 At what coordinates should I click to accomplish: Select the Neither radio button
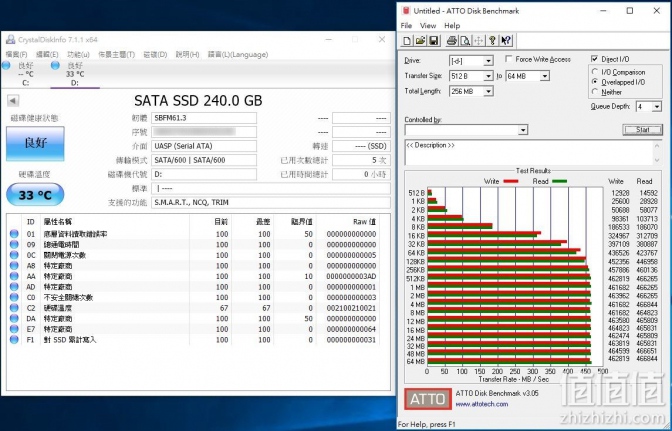[x=595, y=92]
